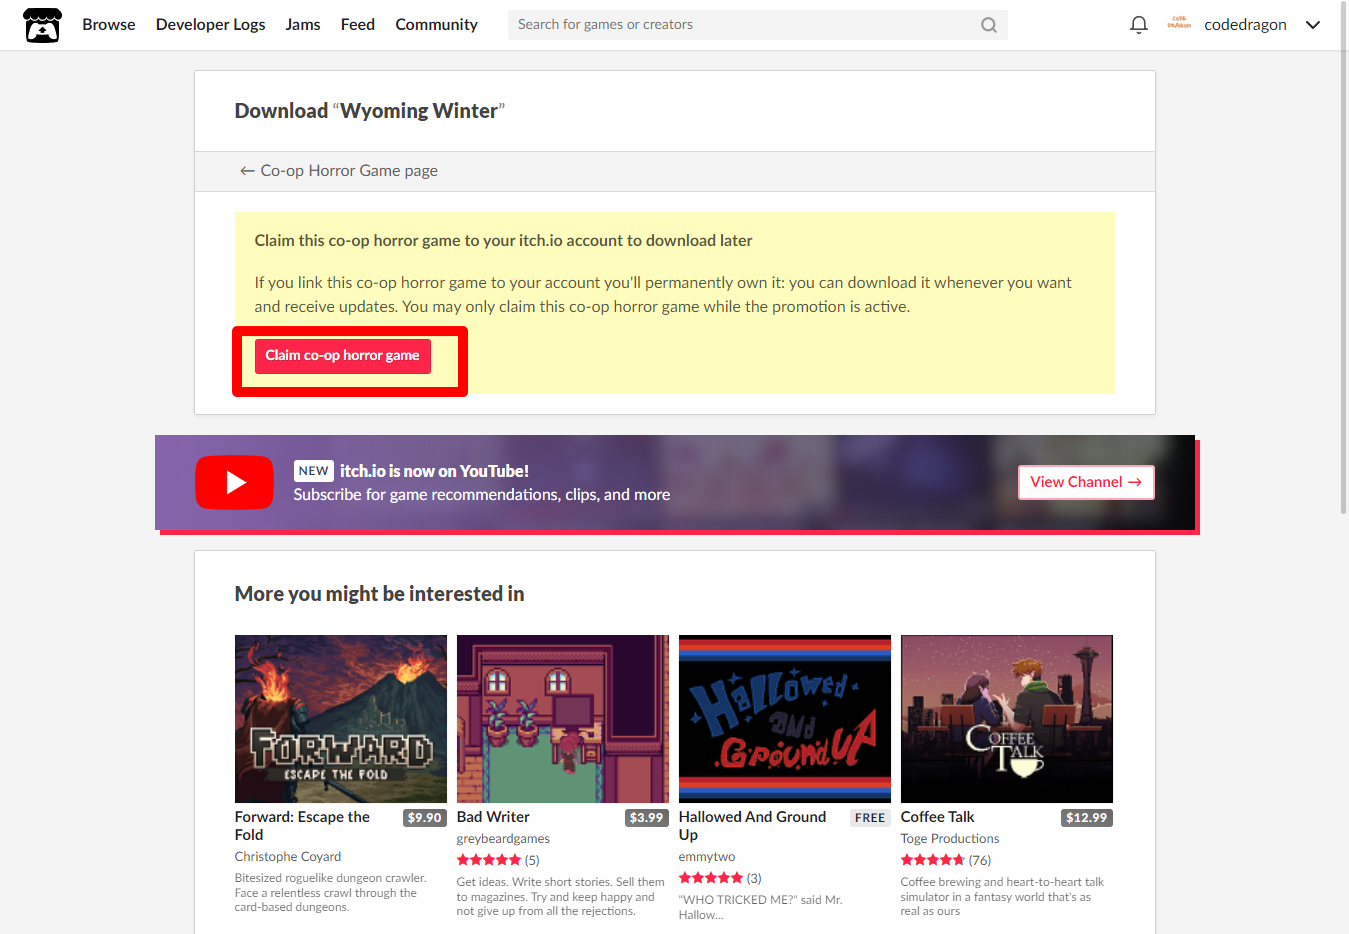Open Forward: Escape the Fold thumbnail

click(x=341, y=719)
